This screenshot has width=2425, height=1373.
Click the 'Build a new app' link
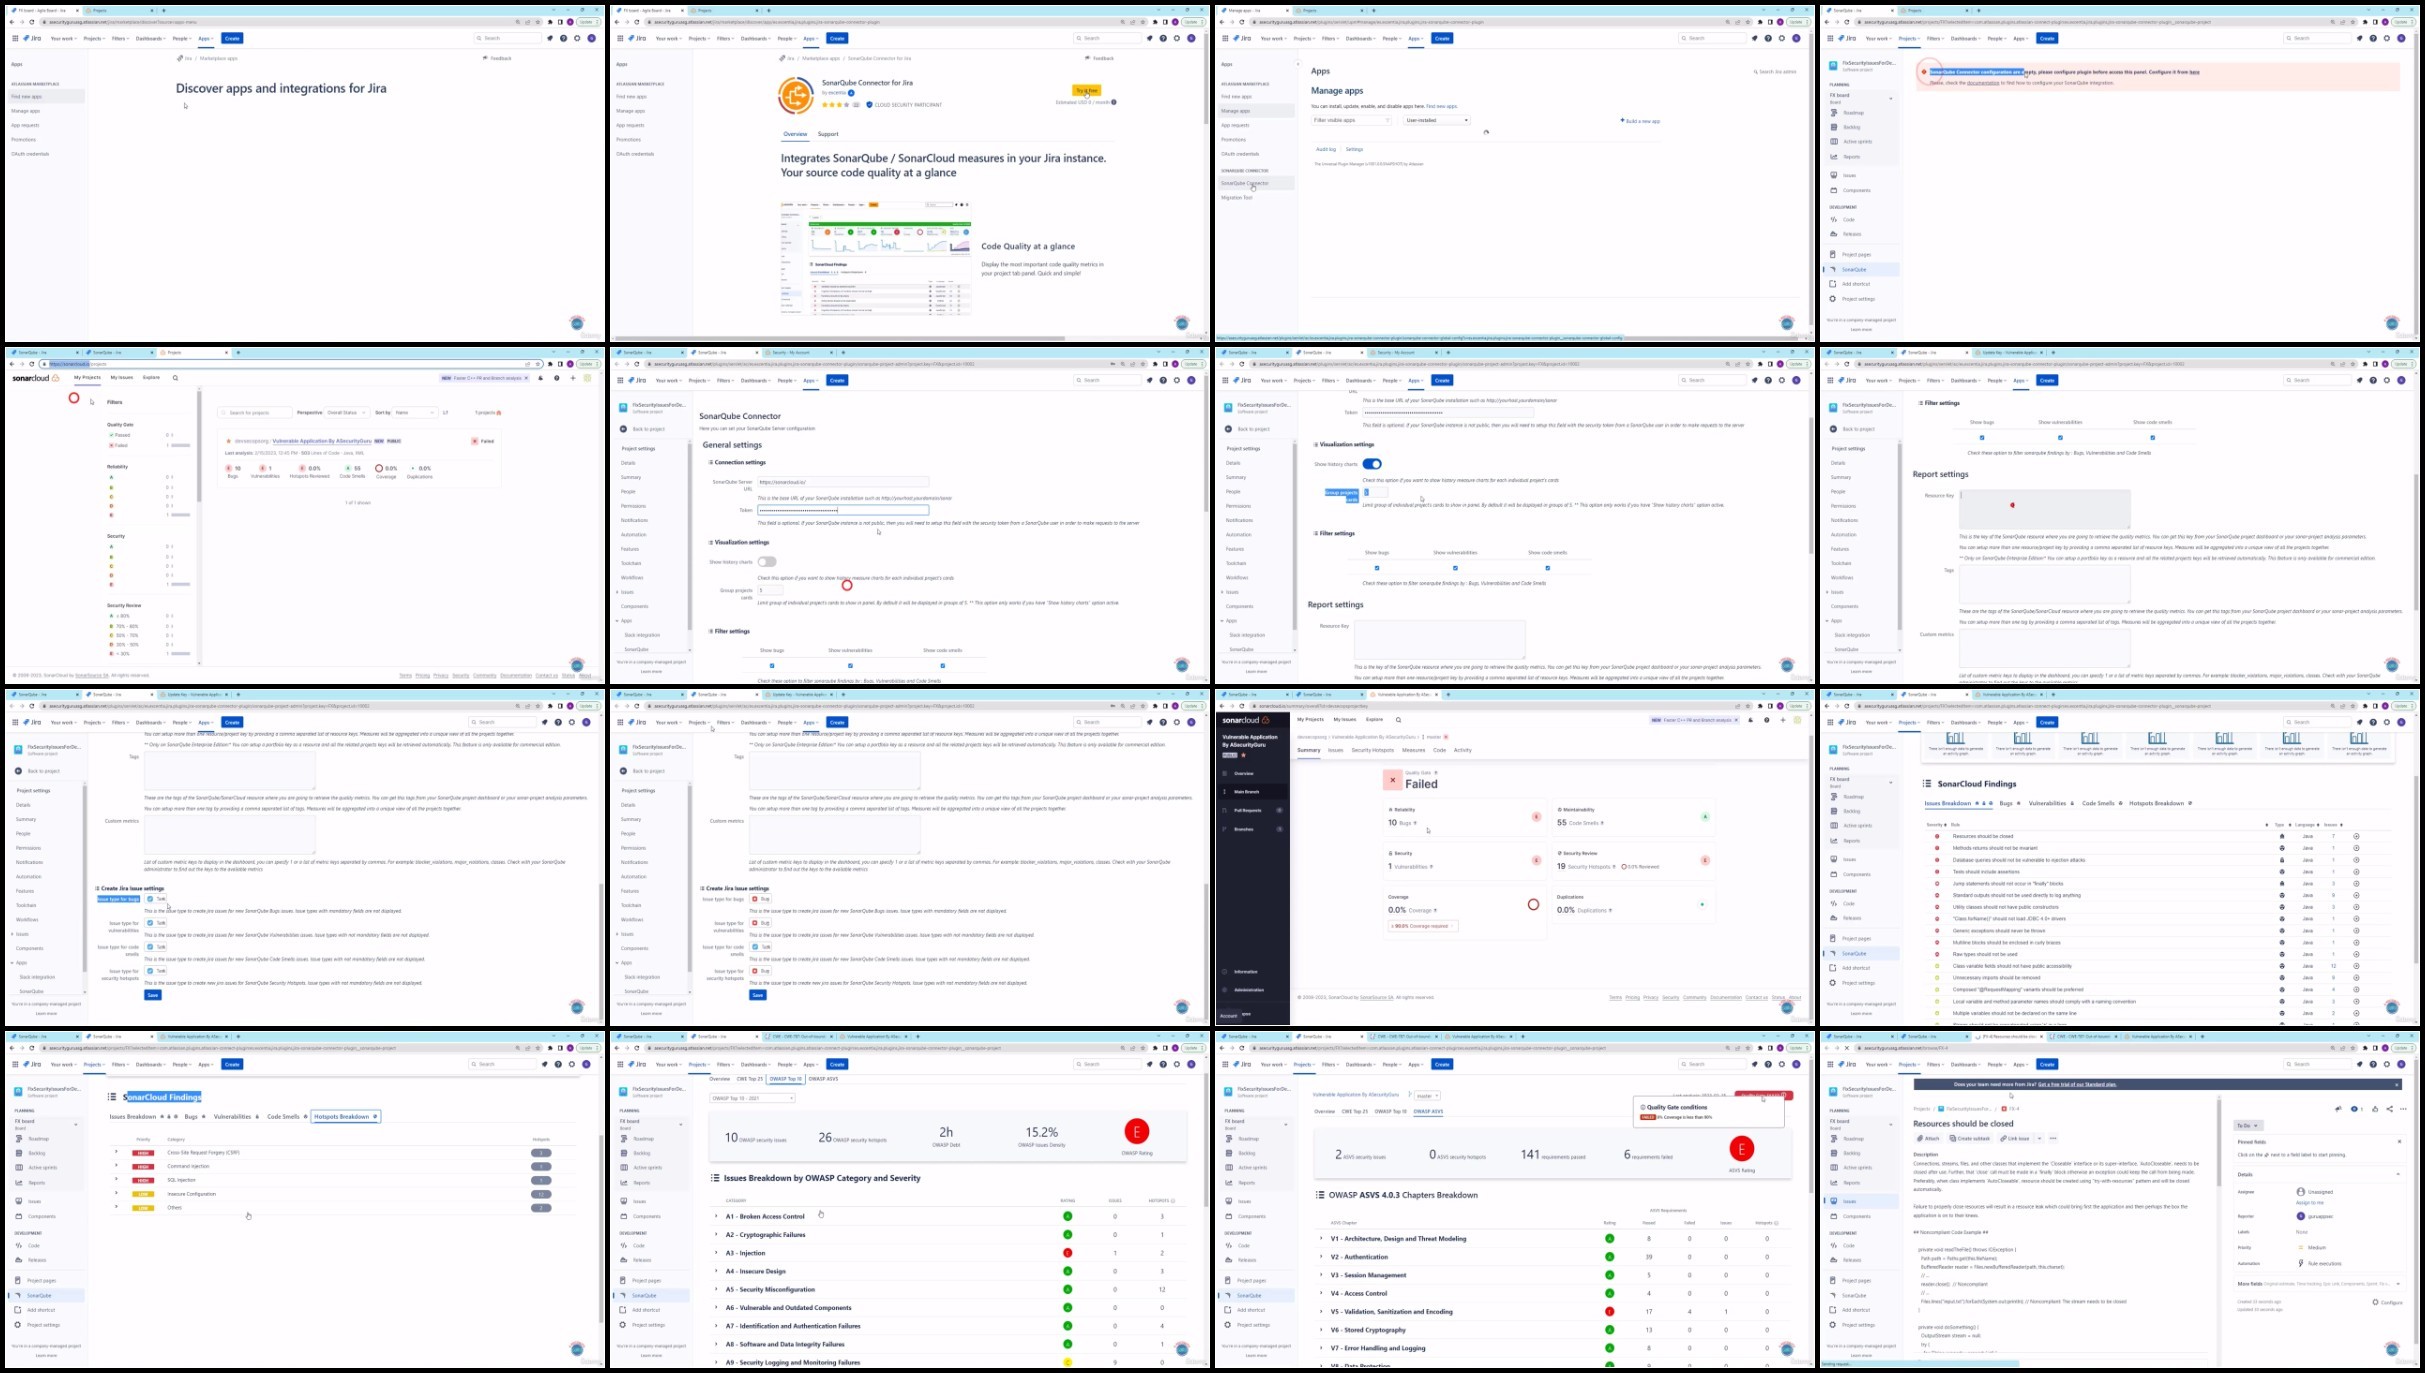tap(1640, 121)
